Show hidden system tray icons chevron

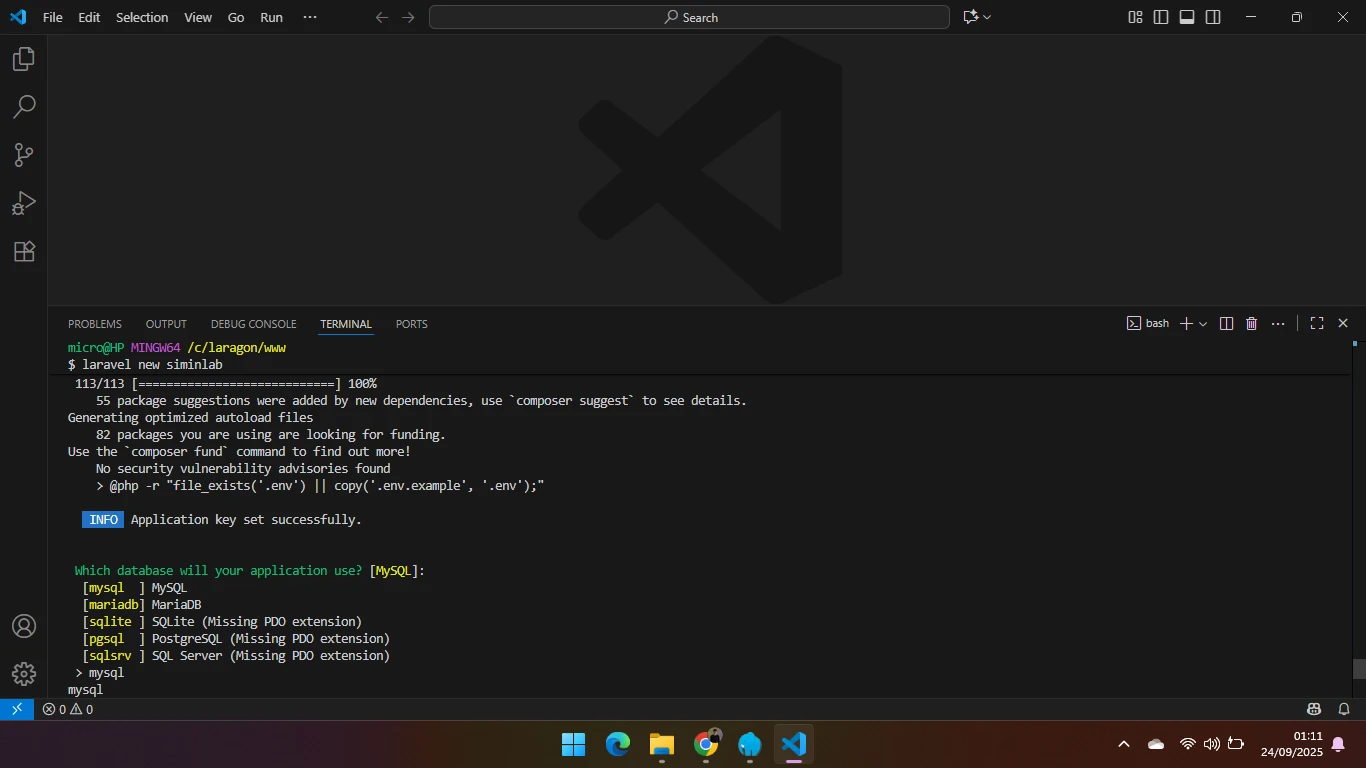click(1123, 744)
